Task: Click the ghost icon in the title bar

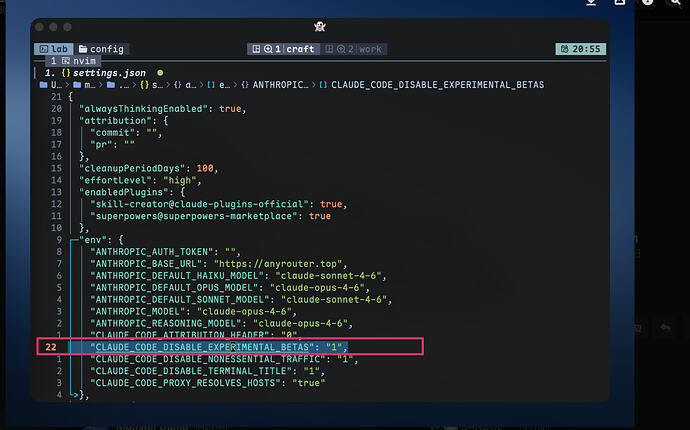Action: [319, 27]
